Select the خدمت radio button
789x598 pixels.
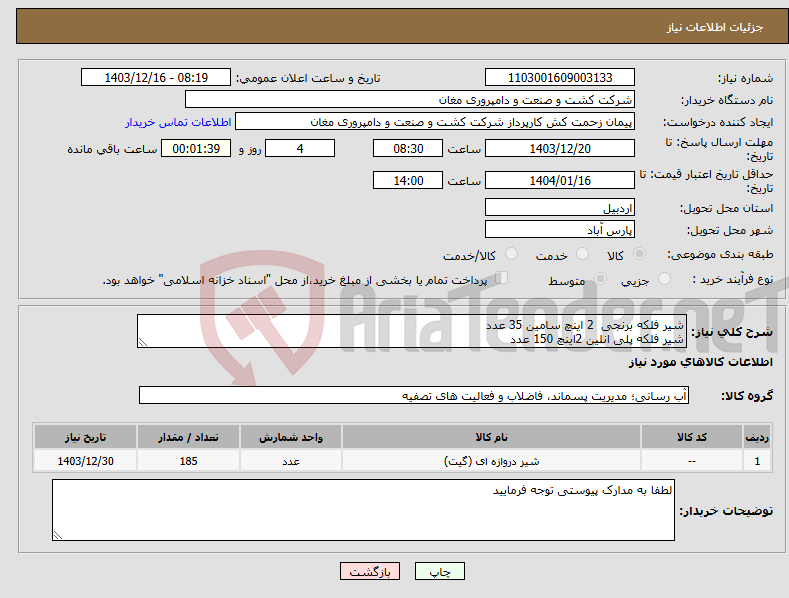582,254
